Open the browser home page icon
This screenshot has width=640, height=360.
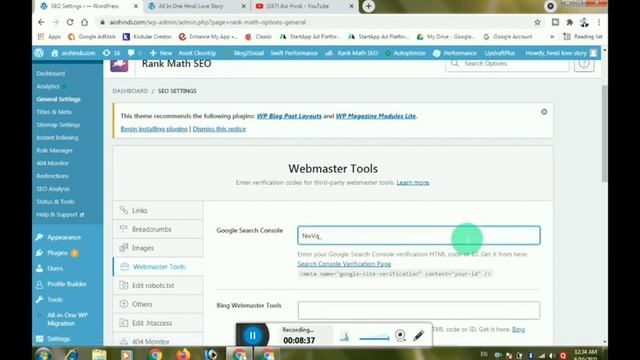tap(84, 22)
